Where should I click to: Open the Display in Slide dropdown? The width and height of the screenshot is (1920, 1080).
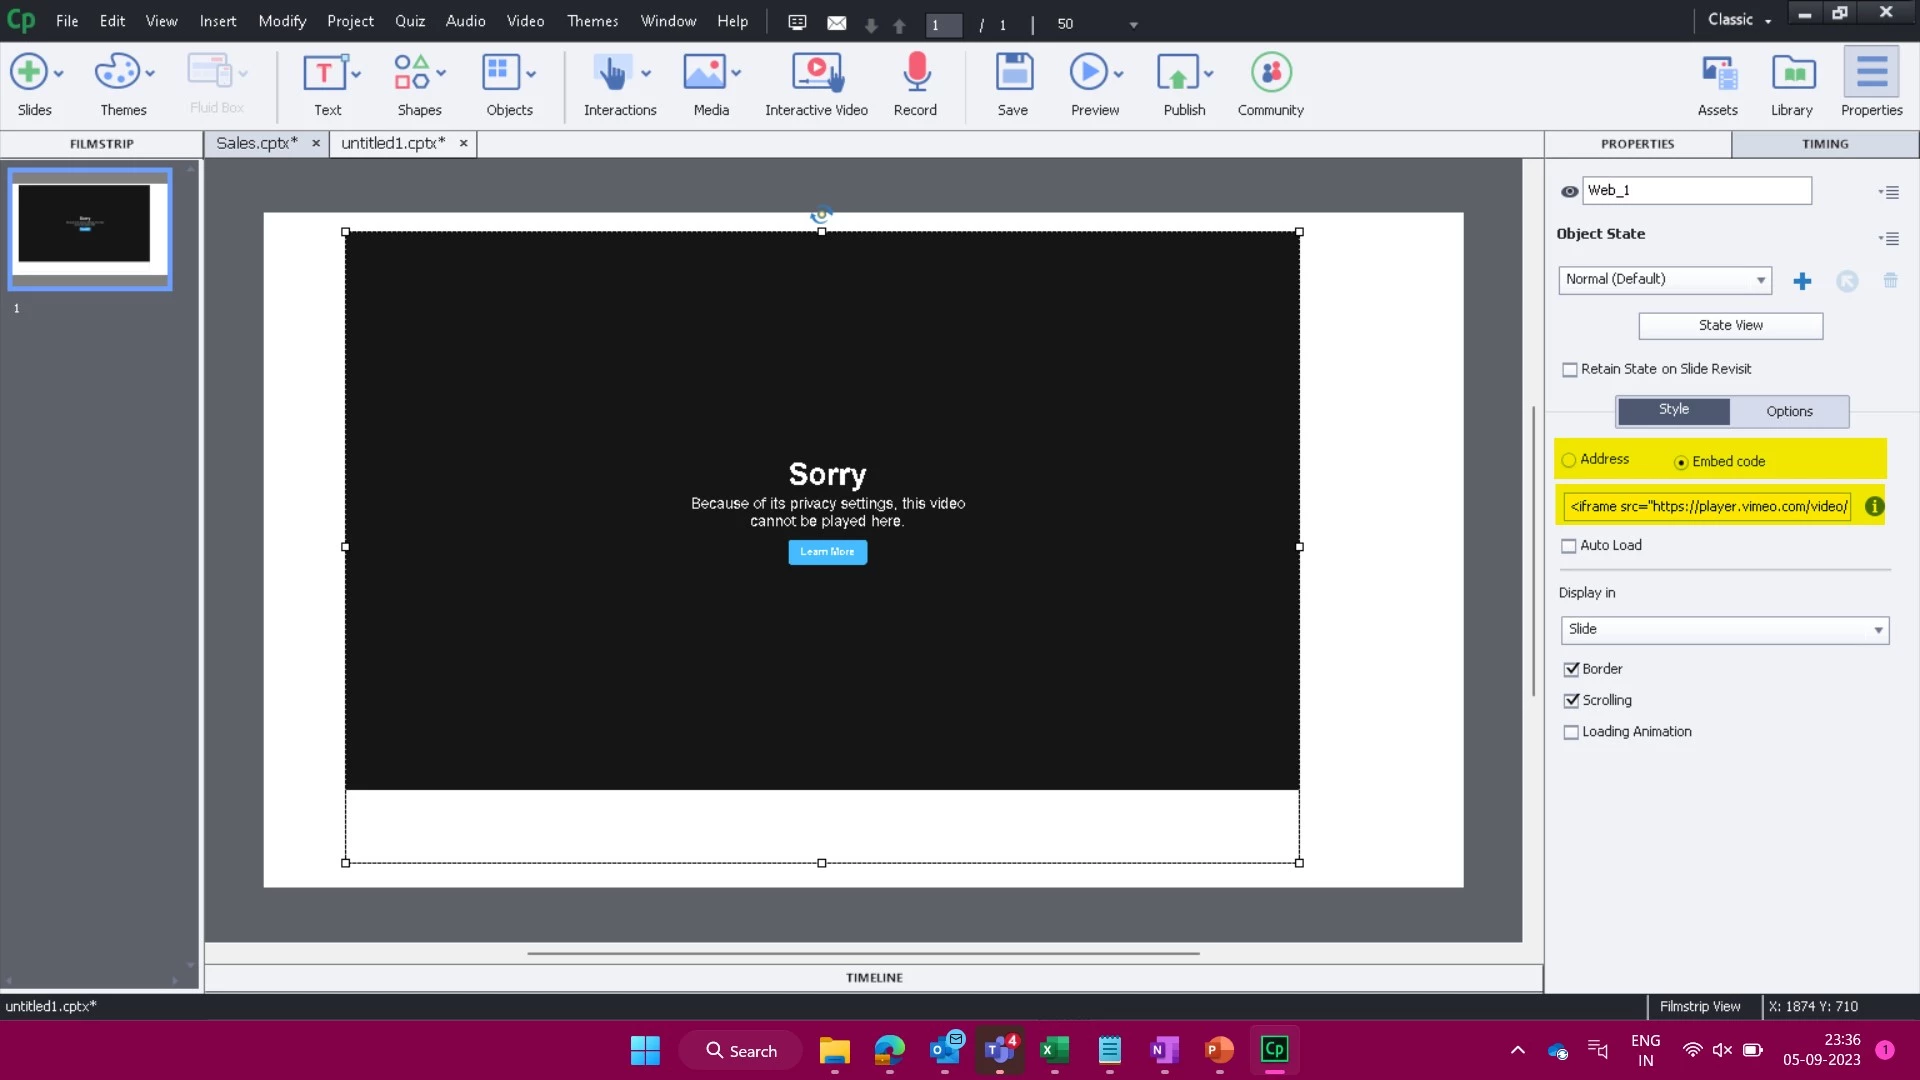pos(1724,630)
